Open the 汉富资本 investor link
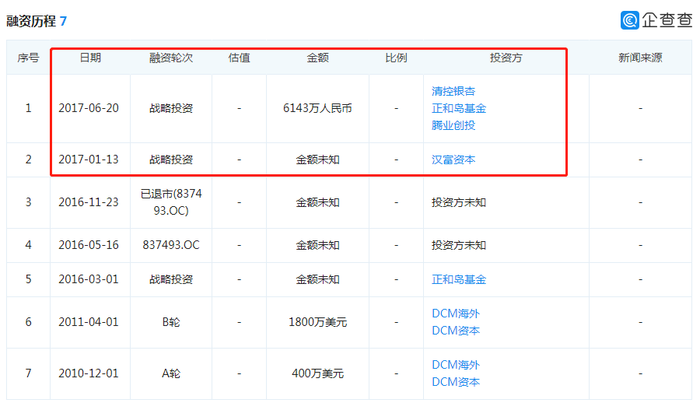The image size is (700, 410). coord(453,159)
